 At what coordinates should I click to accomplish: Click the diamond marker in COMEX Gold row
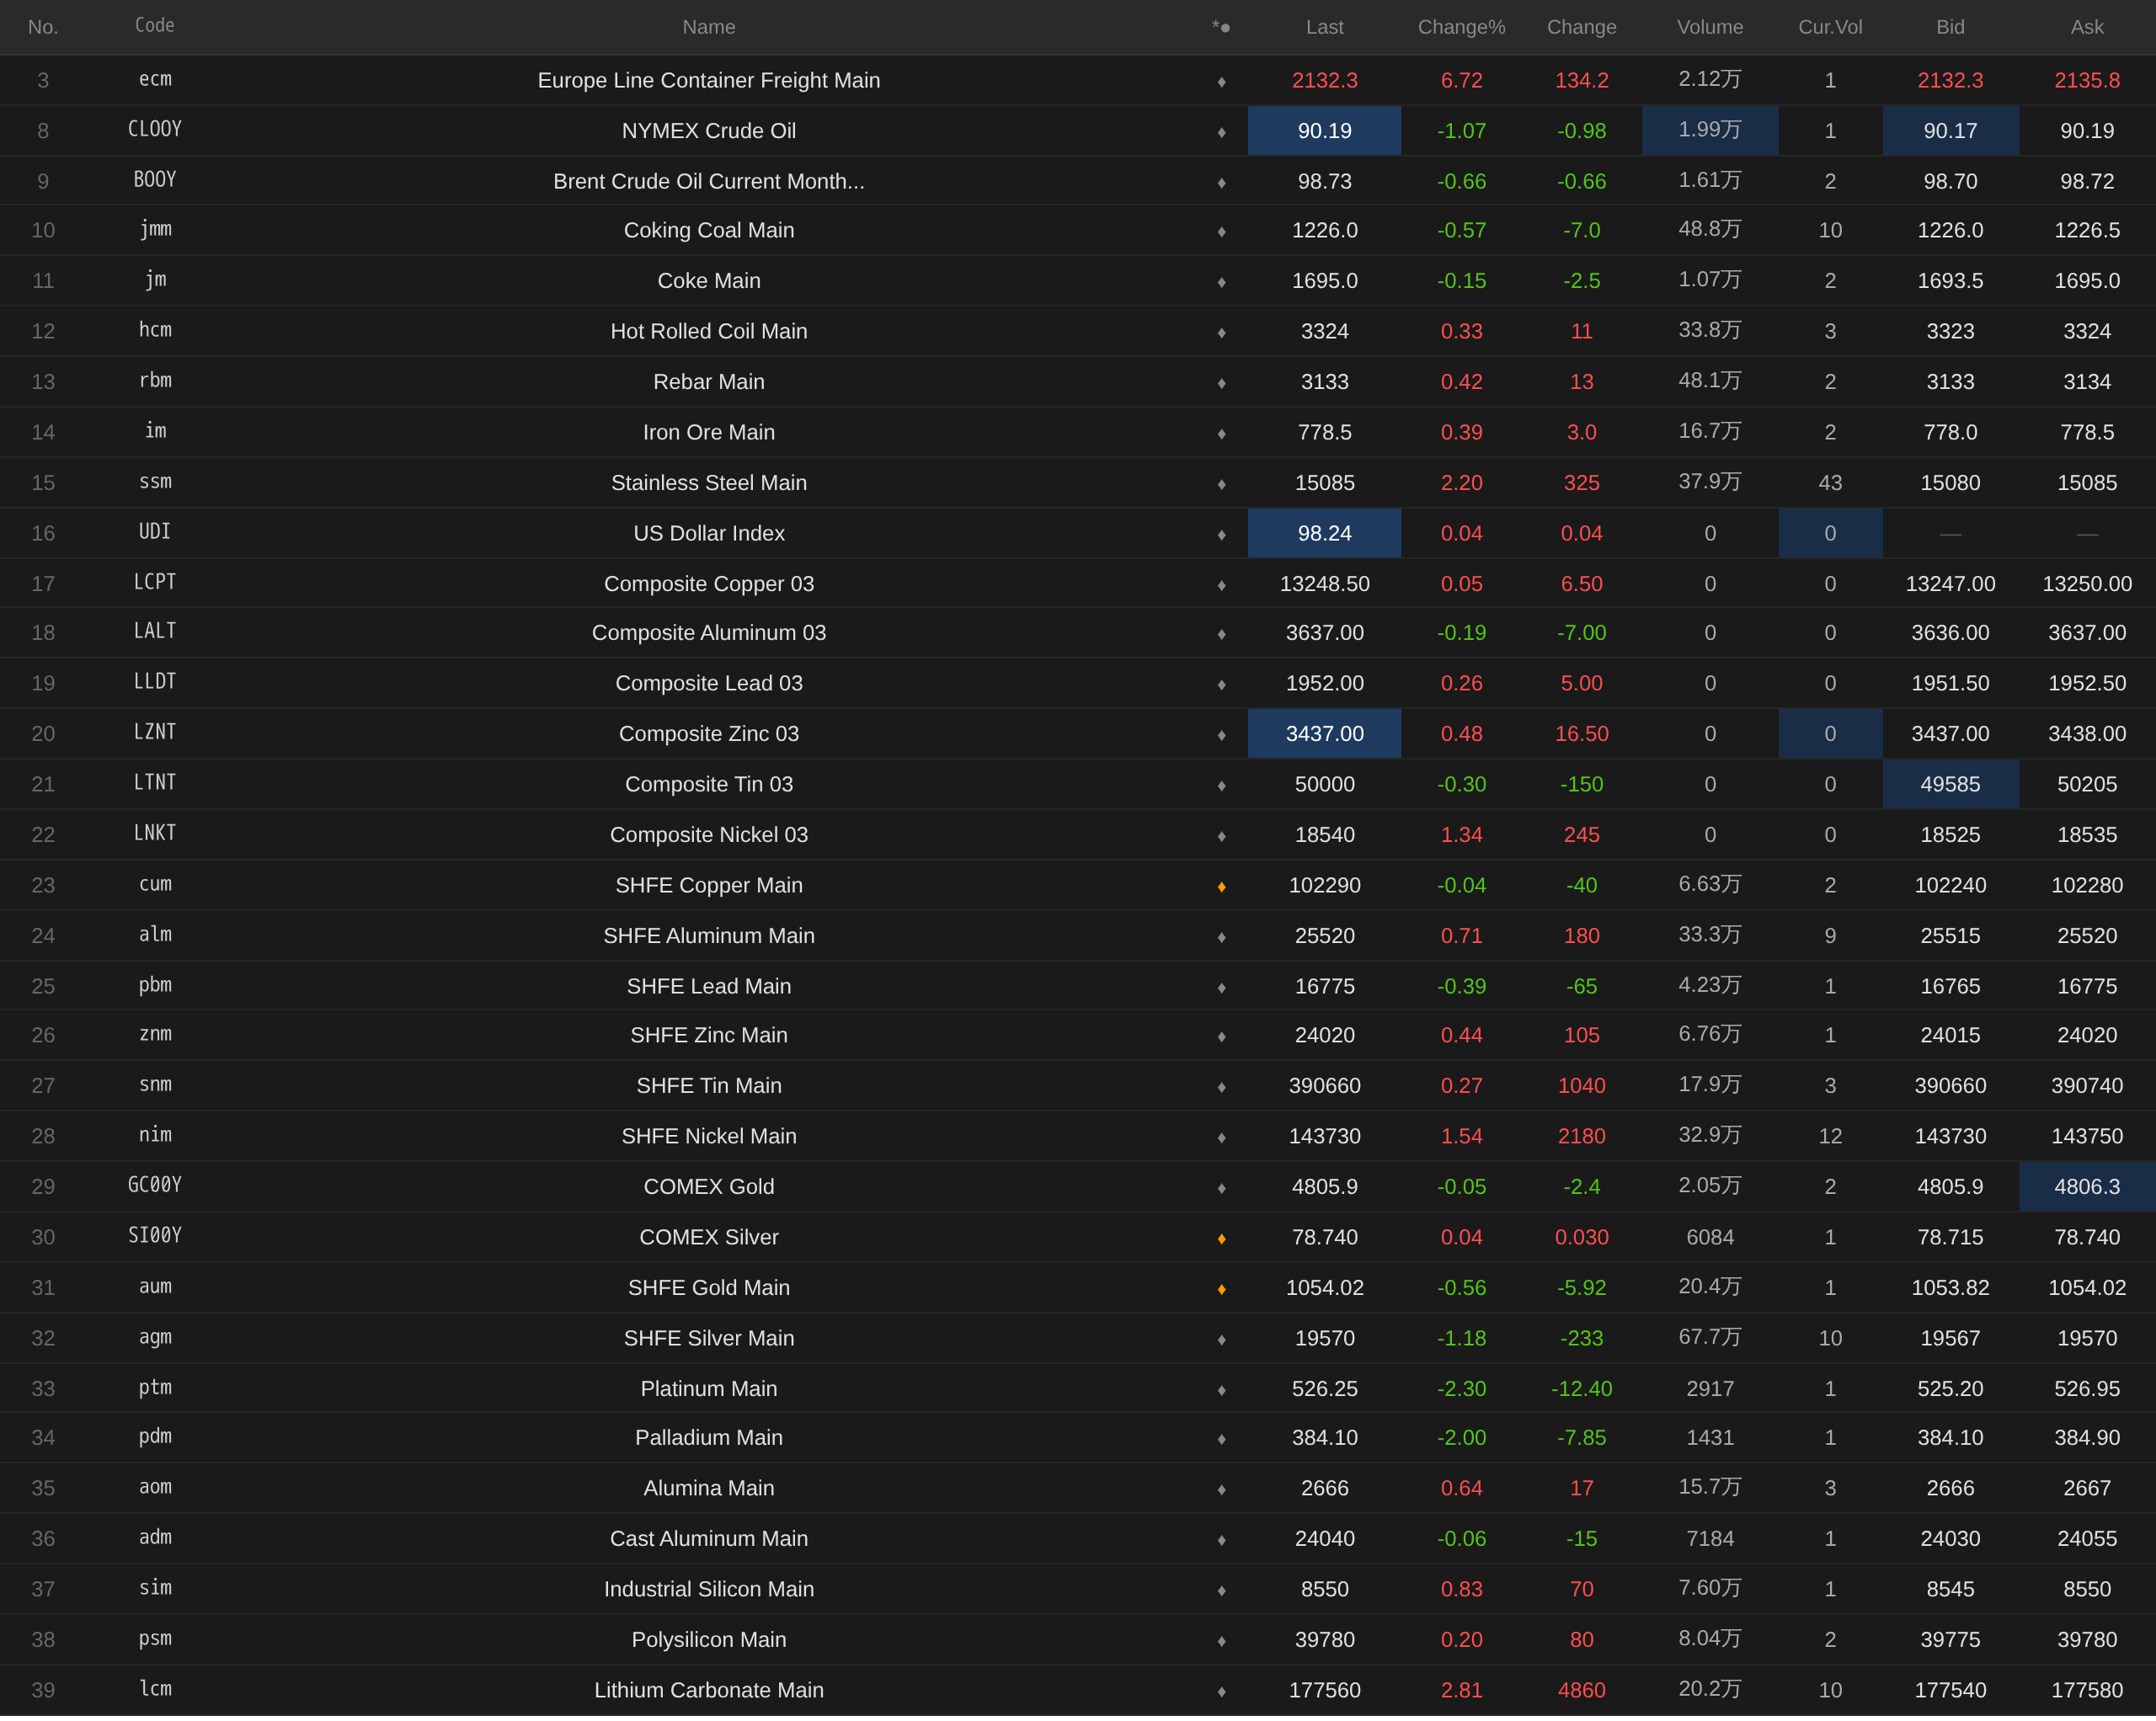click(1221, 1188)
